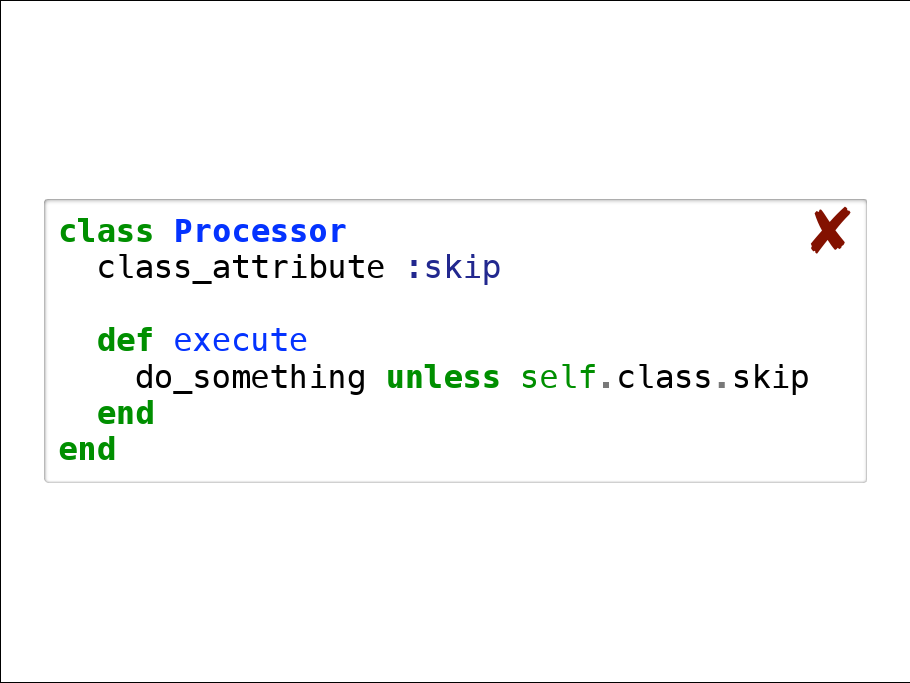Screen dimensions: 910x683
Task: Click the red X mark icon
Action: click(x=829, y=230)
